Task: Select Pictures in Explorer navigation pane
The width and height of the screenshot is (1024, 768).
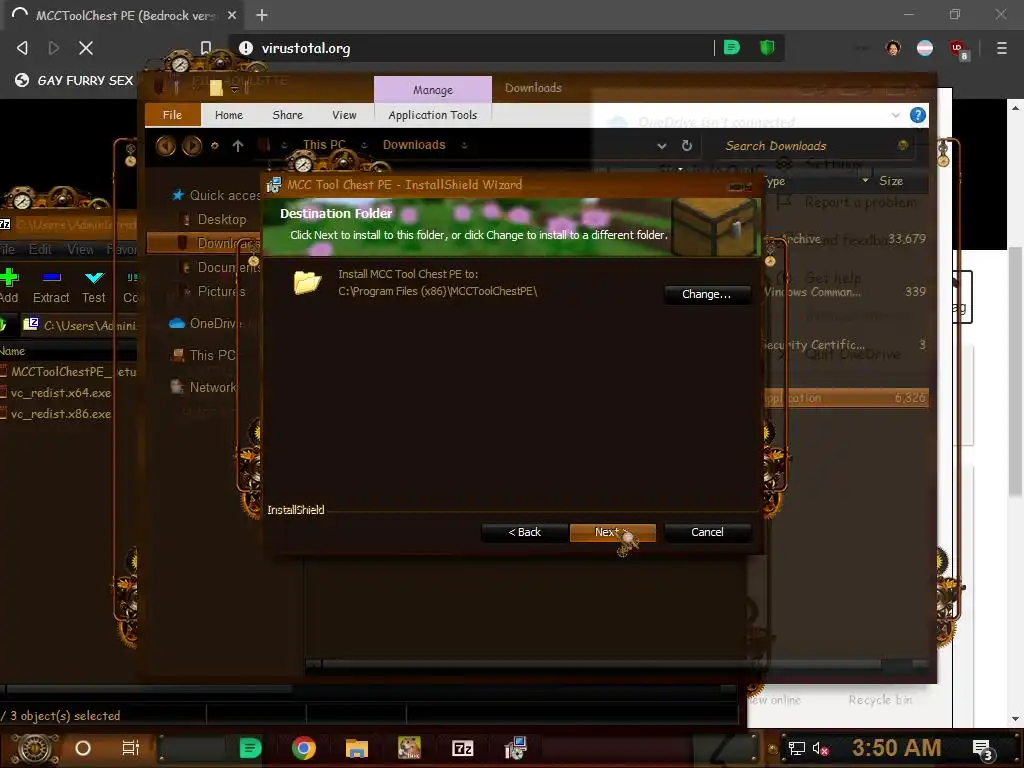Action: (216, 291)
